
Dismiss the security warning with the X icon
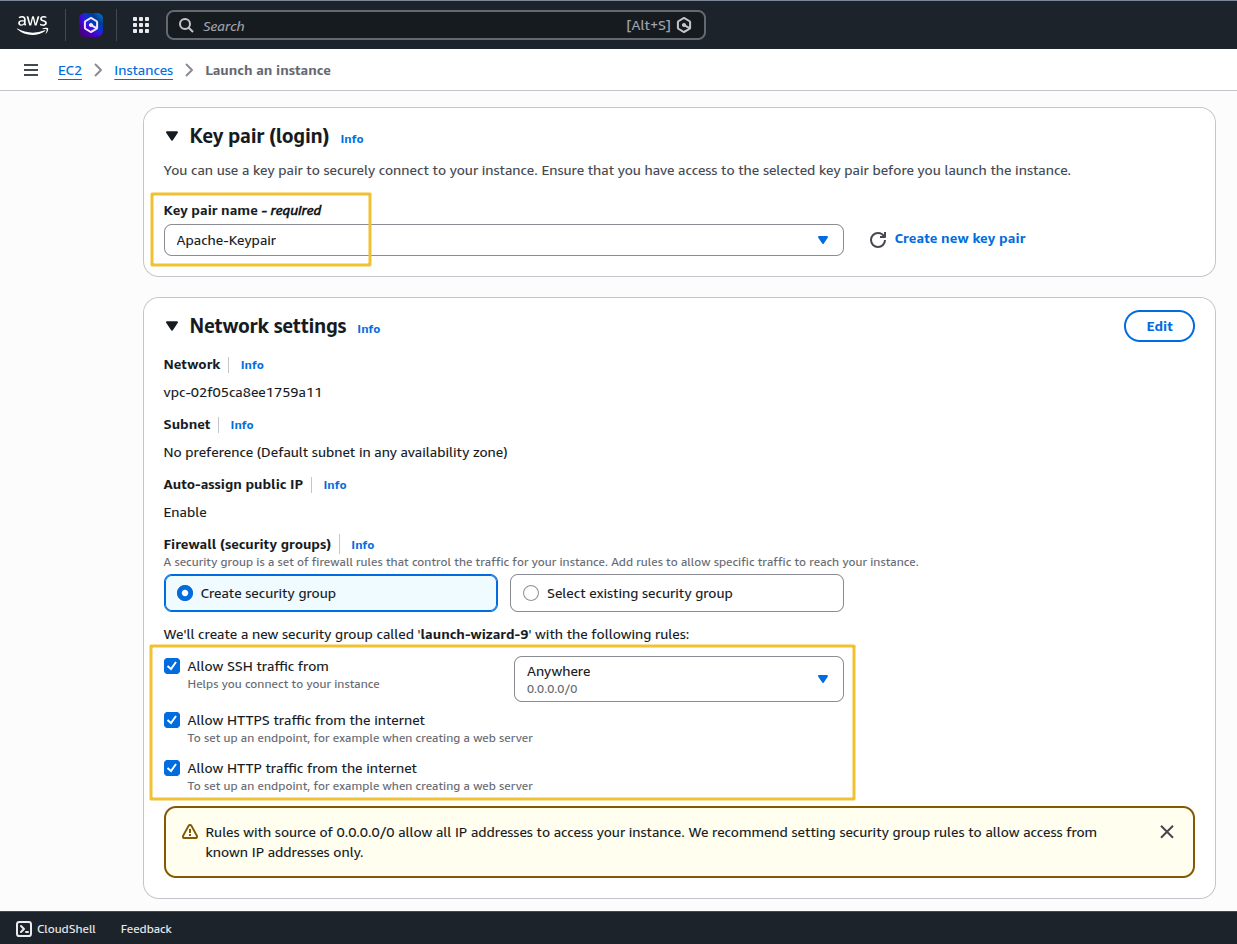[1166, 831]
